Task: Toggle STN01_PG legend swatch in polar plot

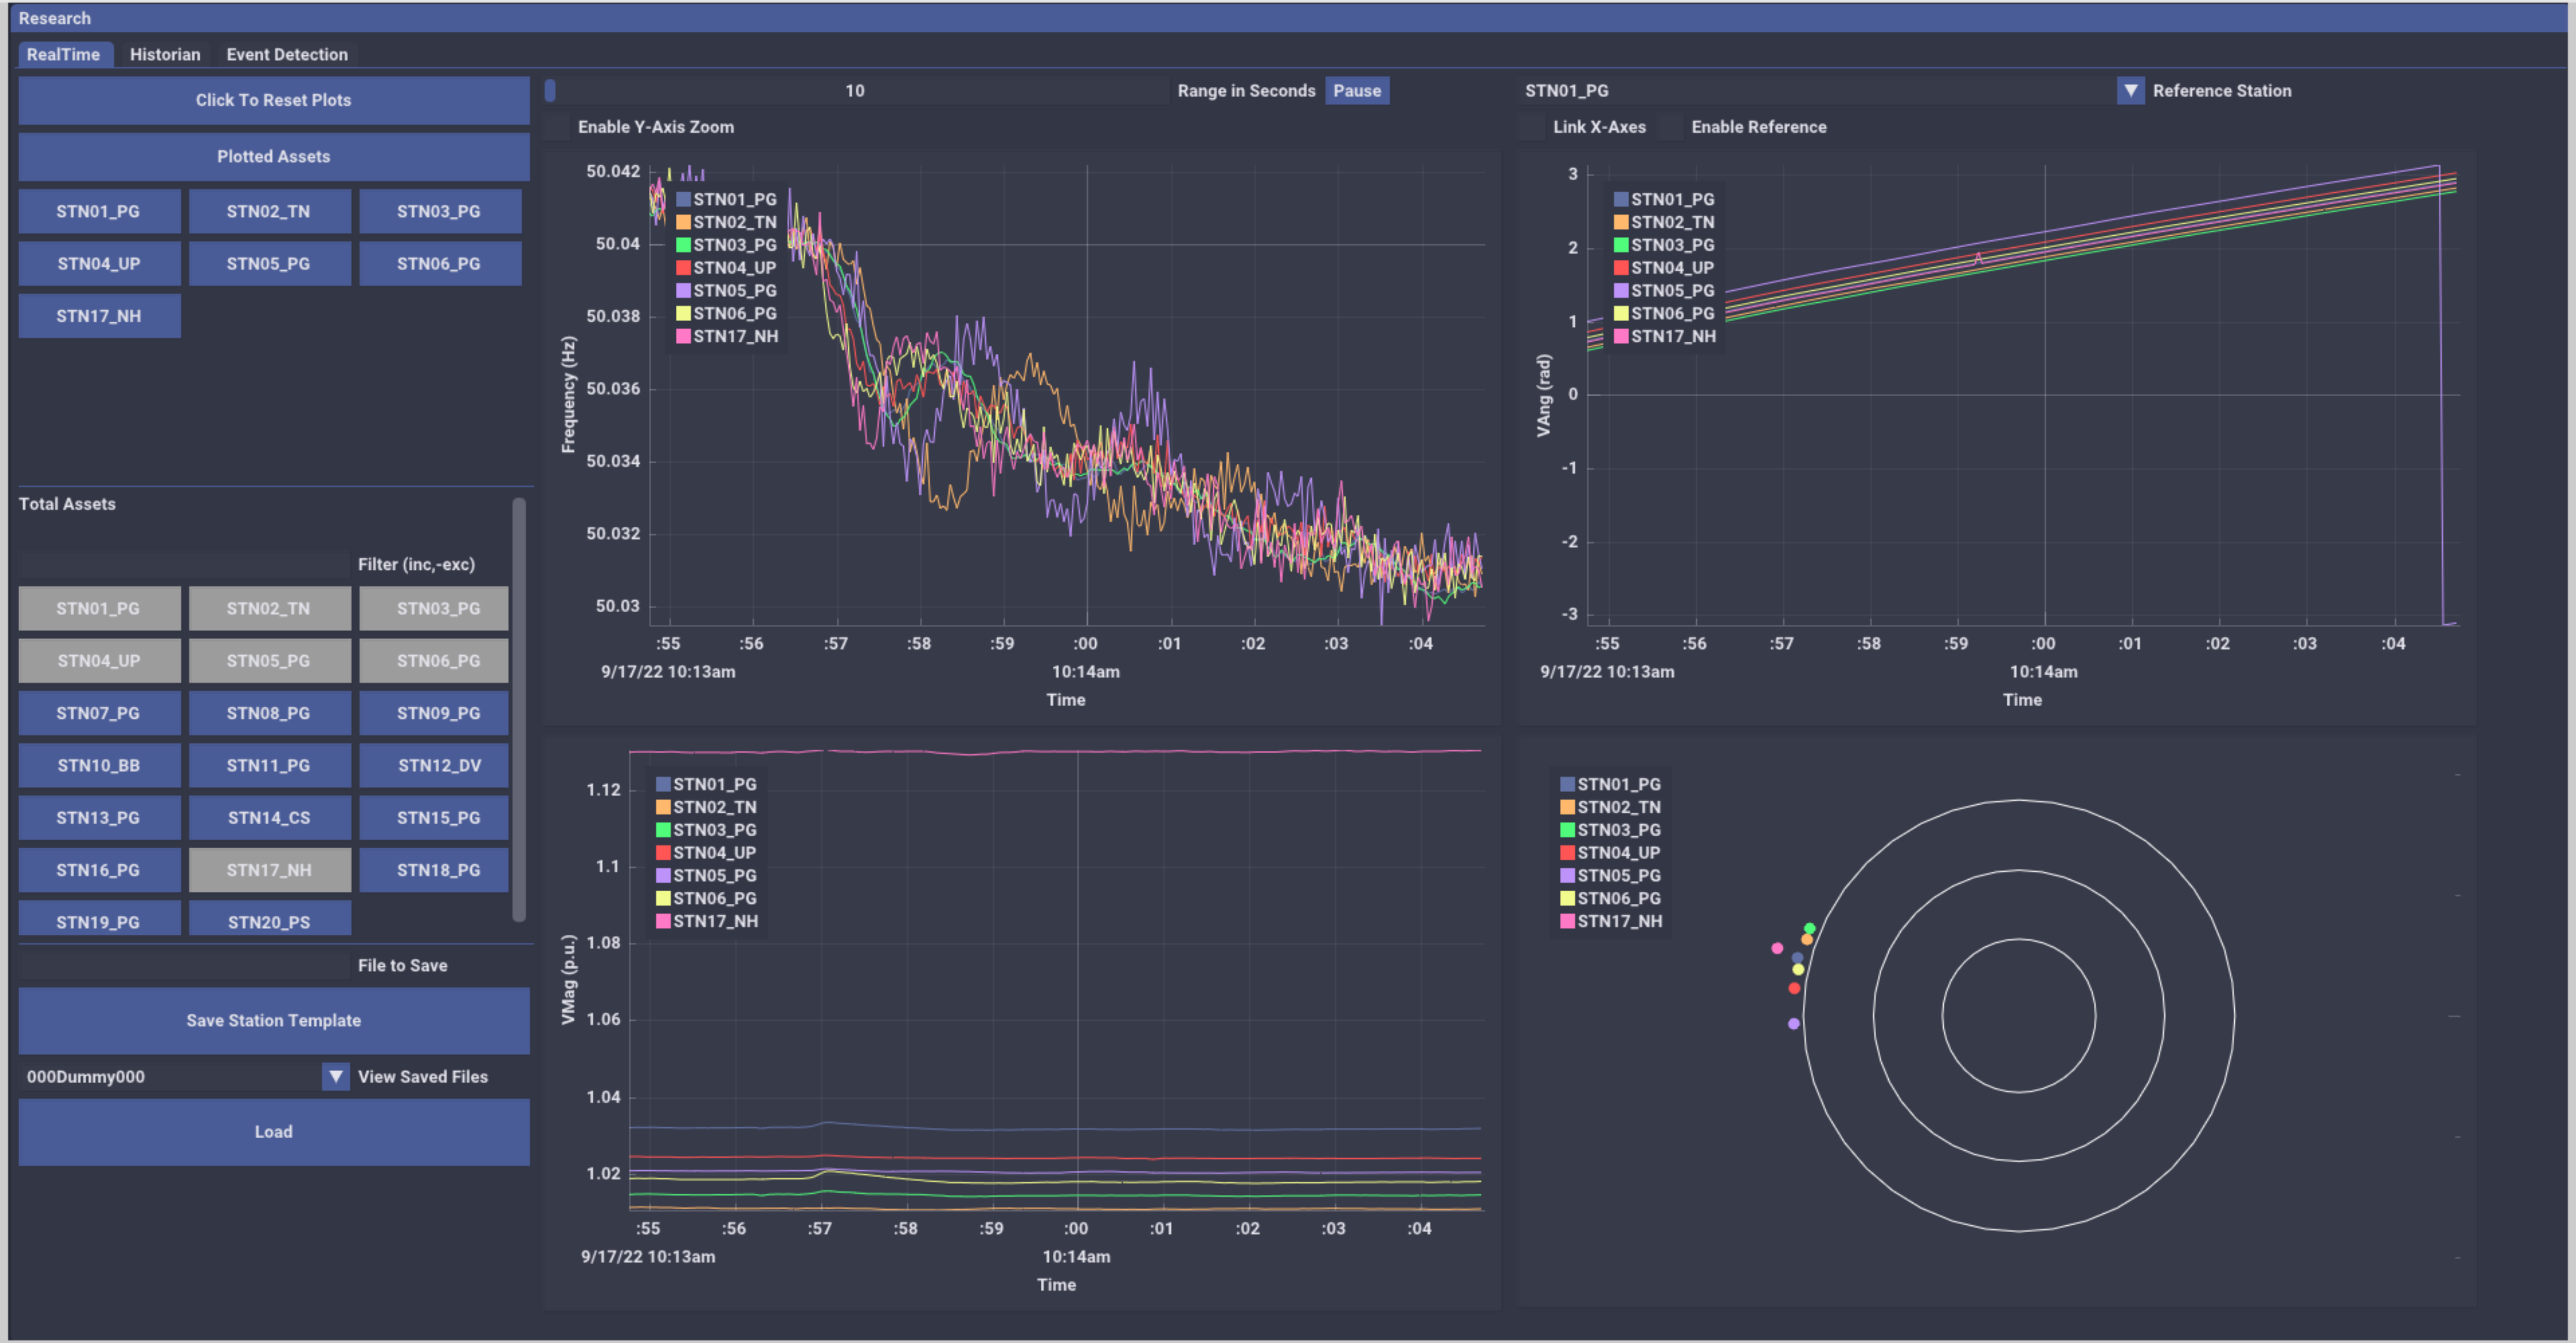Action: pos(1567,784)
